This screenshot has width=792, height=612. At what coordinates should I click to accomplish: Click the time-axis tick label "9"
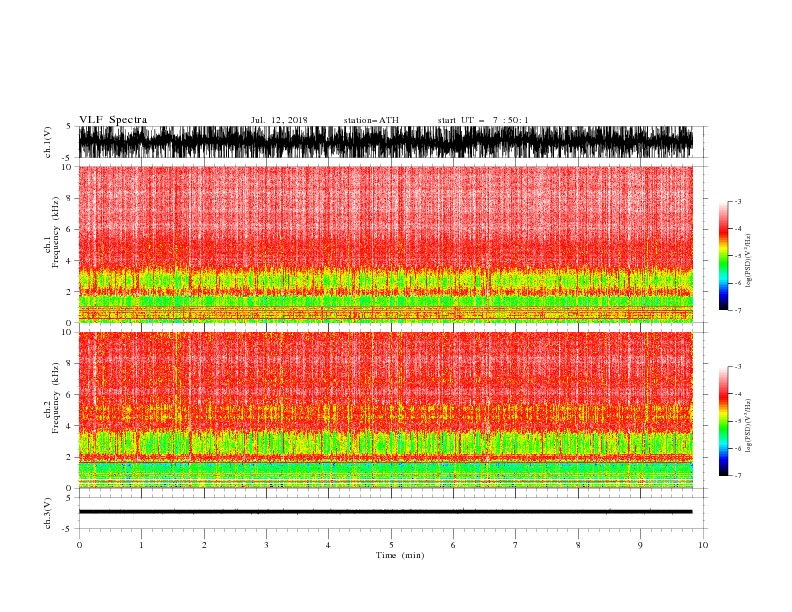pyautogui.click(x=640, y=545)
